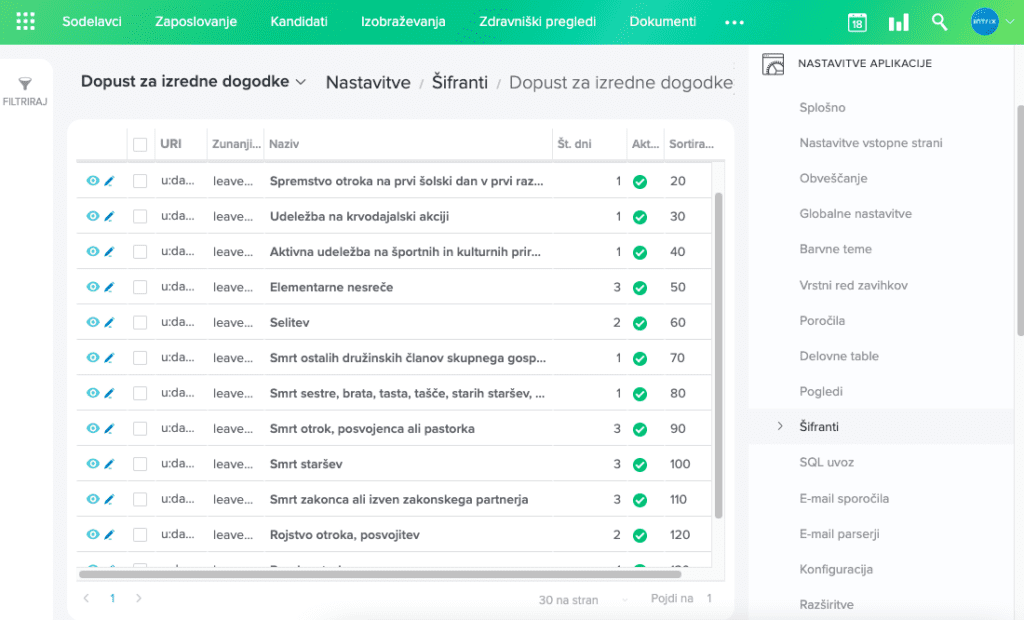Image resolution: width=1024 pixels, height=620 pixels.
Task: Open Globalne nastavitve in the sidebar
Action: 855,214
